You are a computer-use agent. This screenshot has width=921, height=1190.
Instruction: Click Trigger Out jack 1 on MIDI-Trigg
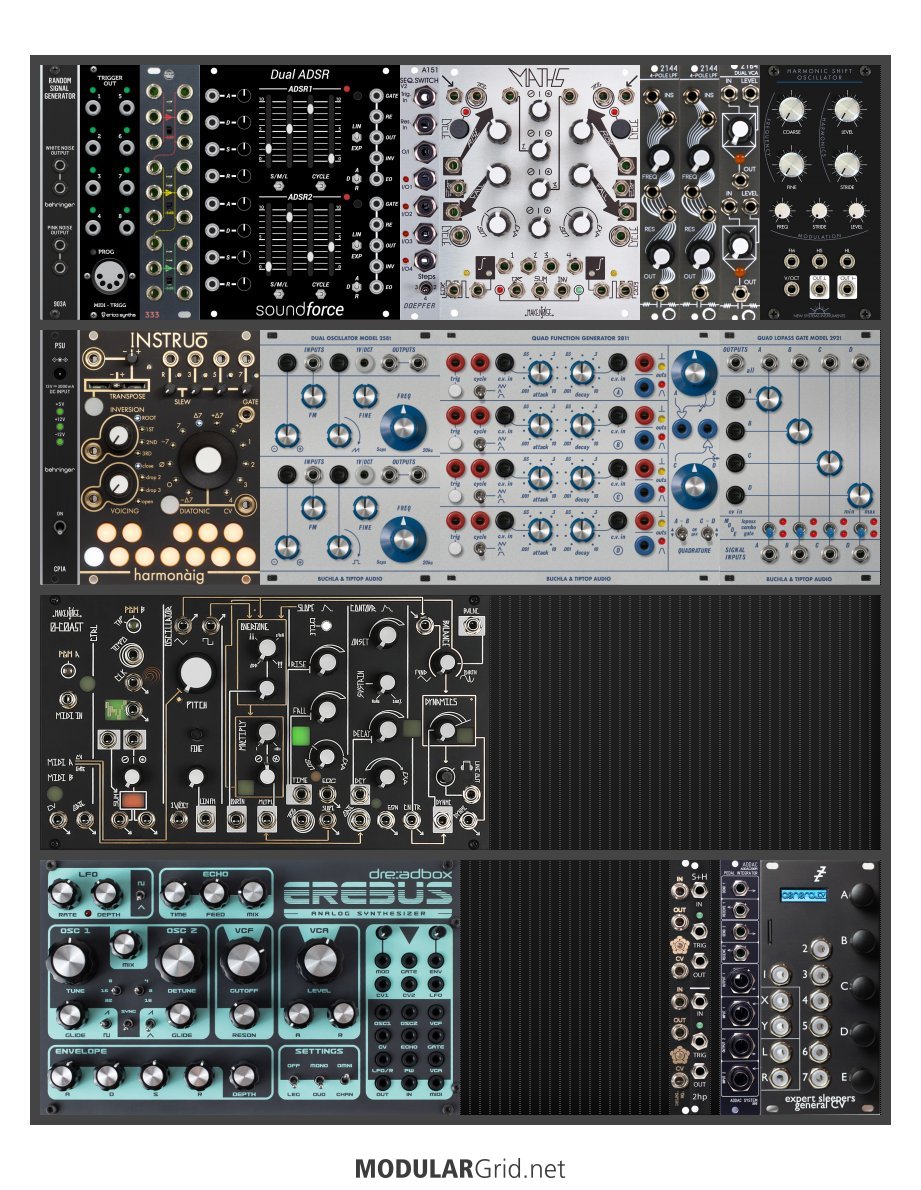click(x=93, y=108)
